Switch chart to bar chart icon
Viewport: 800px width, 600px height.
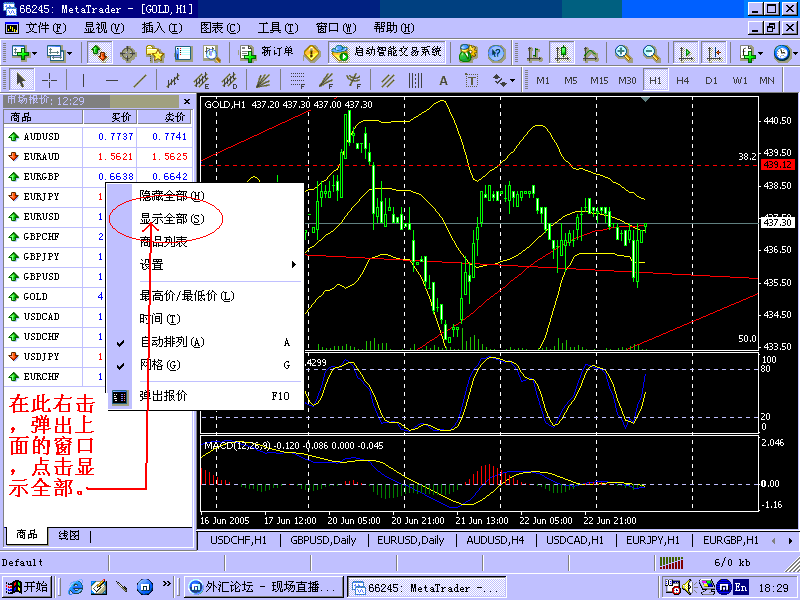534,53
